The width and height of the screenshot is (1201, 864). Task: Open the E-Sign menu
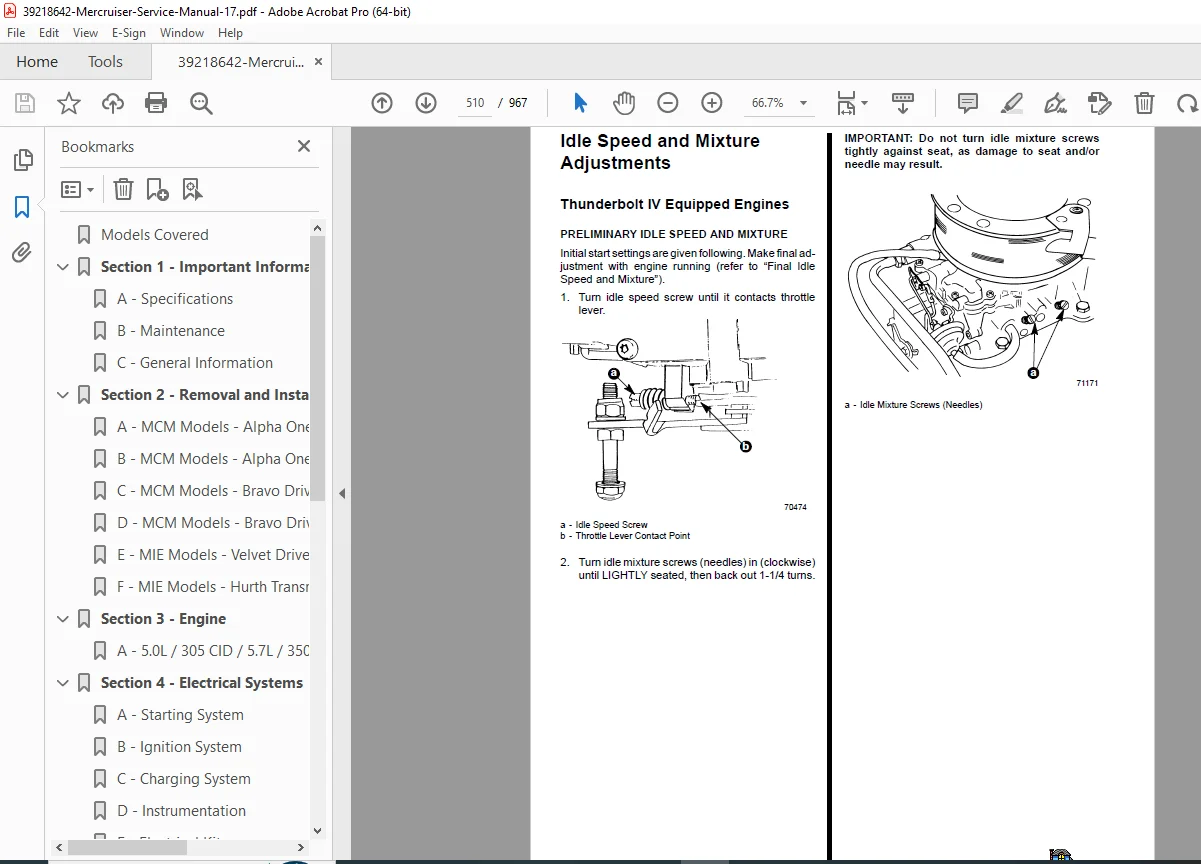pos(128,33)
